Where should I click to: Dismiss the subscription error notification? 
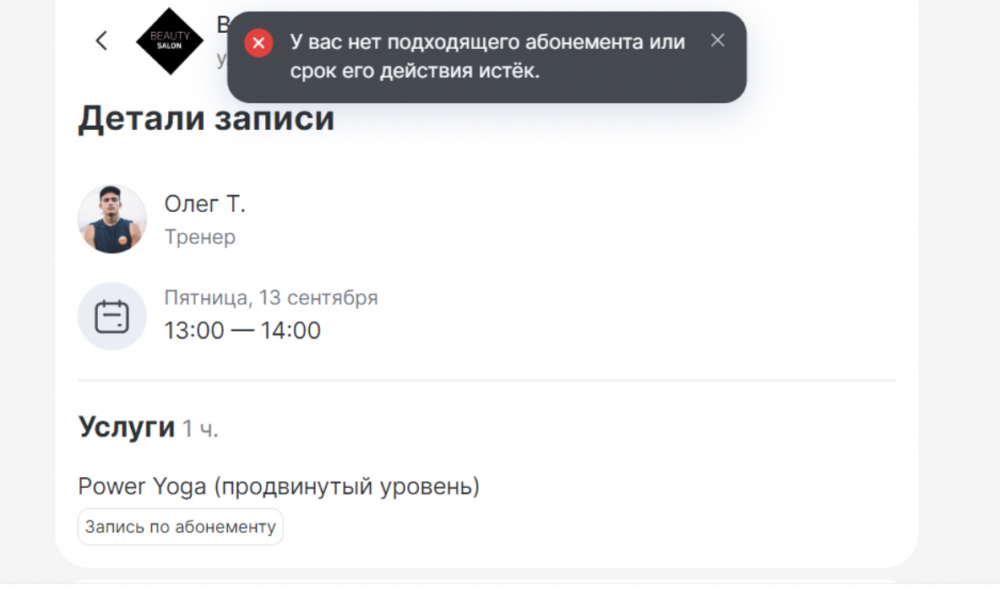tap(717, 41)
